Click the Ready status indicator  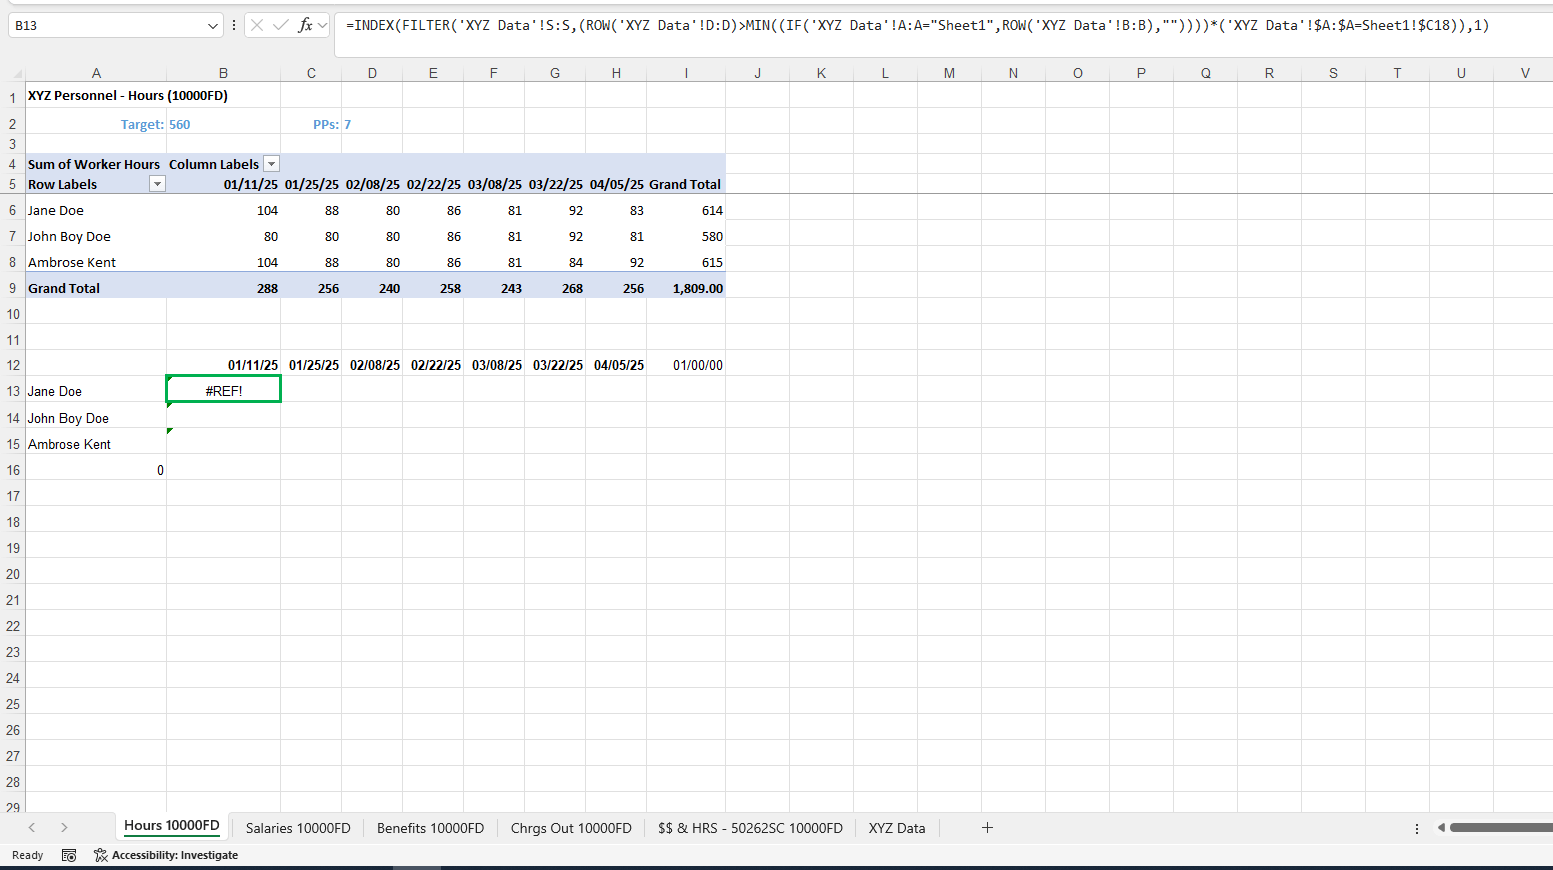click(x=27, y=855)
